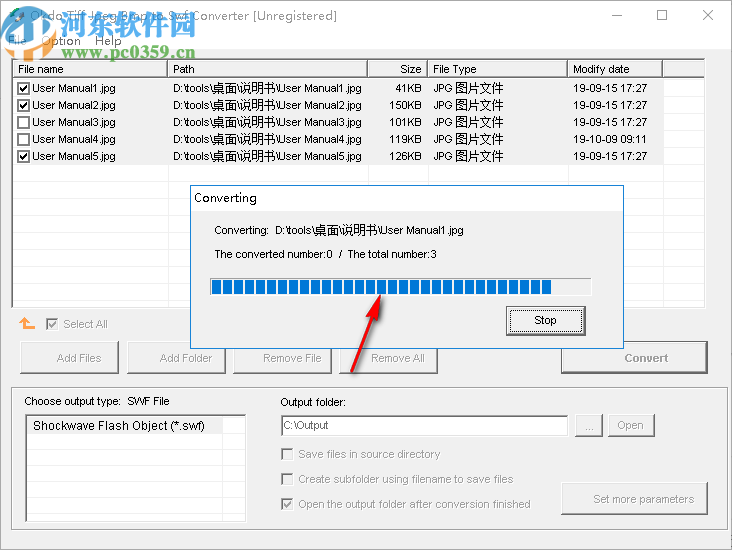732x550 pixels.
Task: Minimize the converter window
Action: click(617, 15)
